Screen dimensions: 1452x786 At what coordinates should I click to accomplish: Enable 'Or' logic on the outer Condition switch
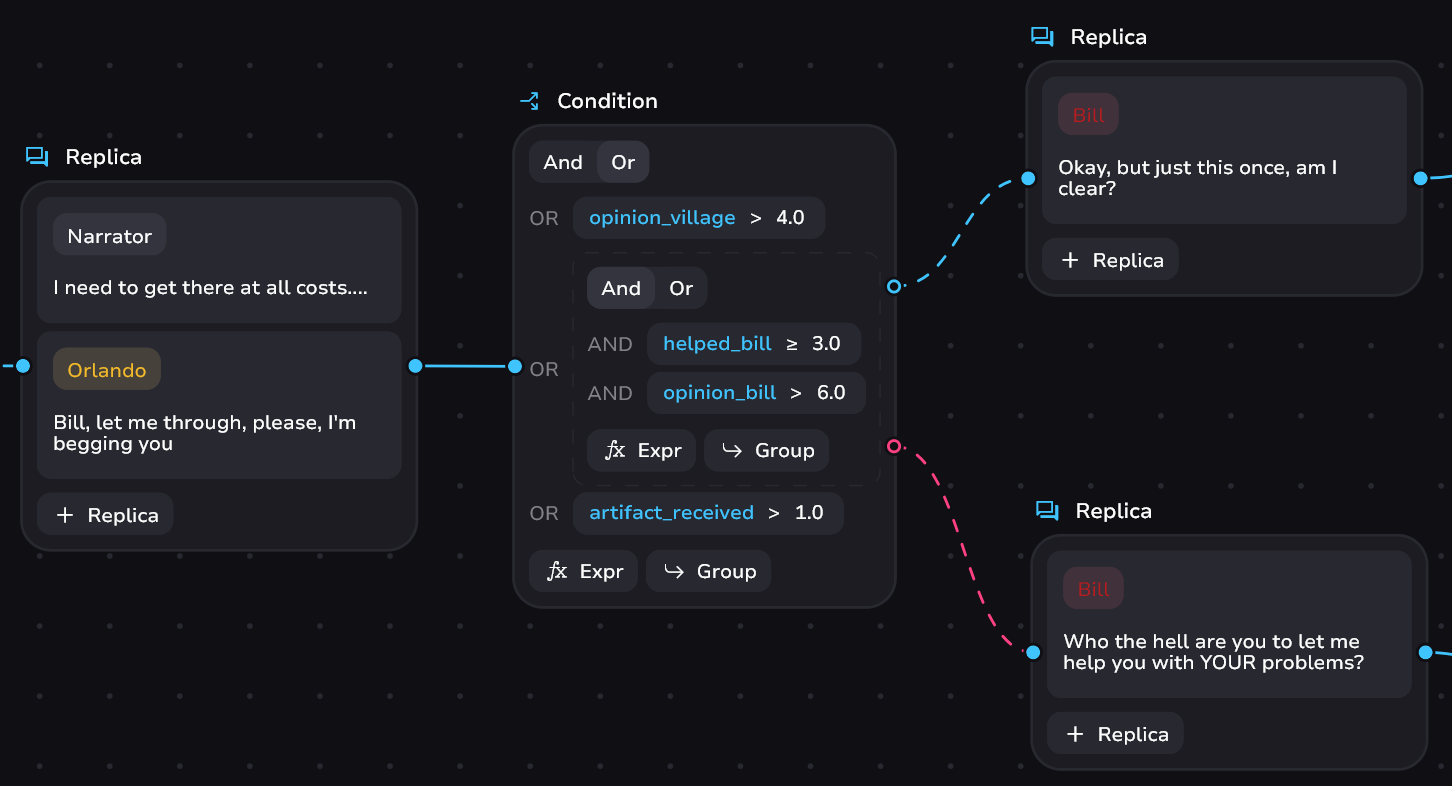point(622,161)
